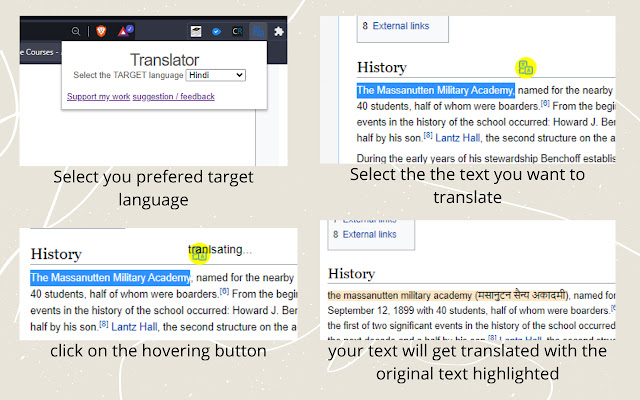This screenshot has width=640, height=400.
Task: Click the line 'During the early years of his stewardship'
Action: [486, 158]
